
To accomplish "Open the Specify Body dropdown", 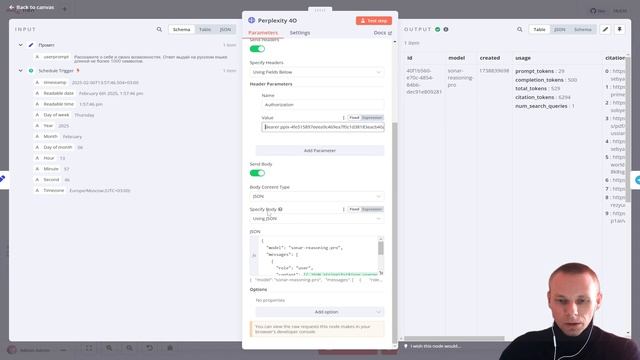I will tap(317, 219).
